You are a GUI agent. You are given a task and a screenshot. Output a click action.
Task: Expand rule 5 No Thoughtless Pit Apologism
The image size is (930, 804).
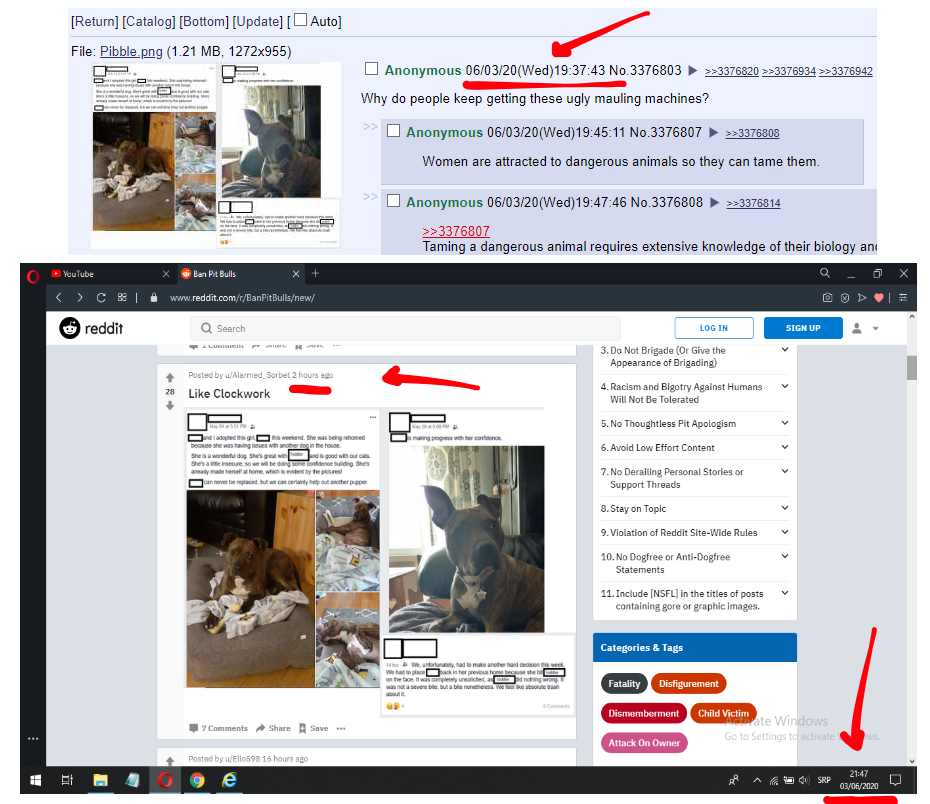(785, 423)
